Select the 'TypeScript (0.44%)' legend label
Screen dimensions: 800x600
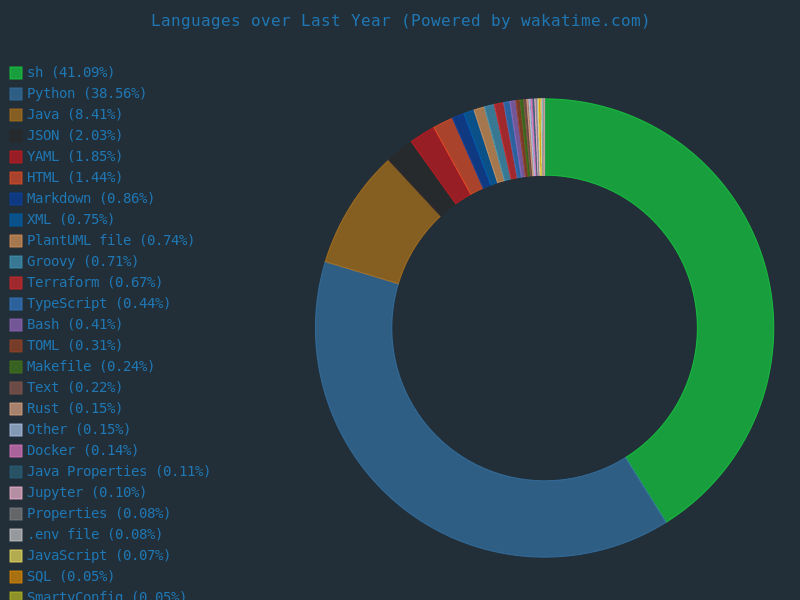[x=98, y=303]
